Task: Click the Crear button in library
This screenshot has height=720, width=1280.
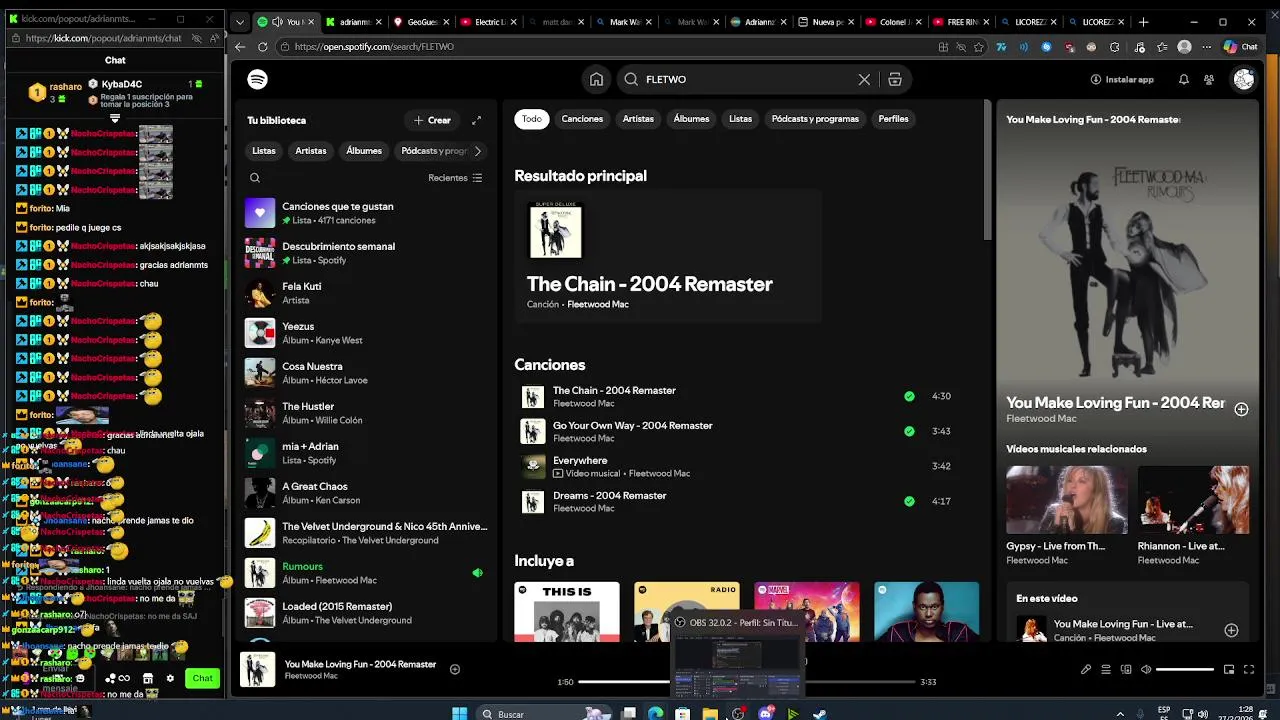Action: 432,120
